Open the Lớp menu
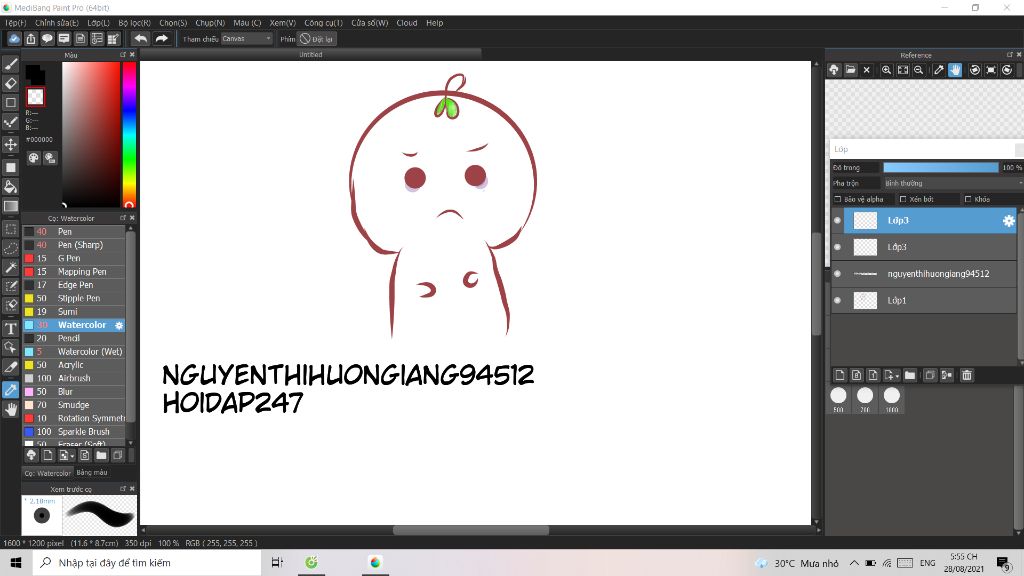 click(99, 23)
